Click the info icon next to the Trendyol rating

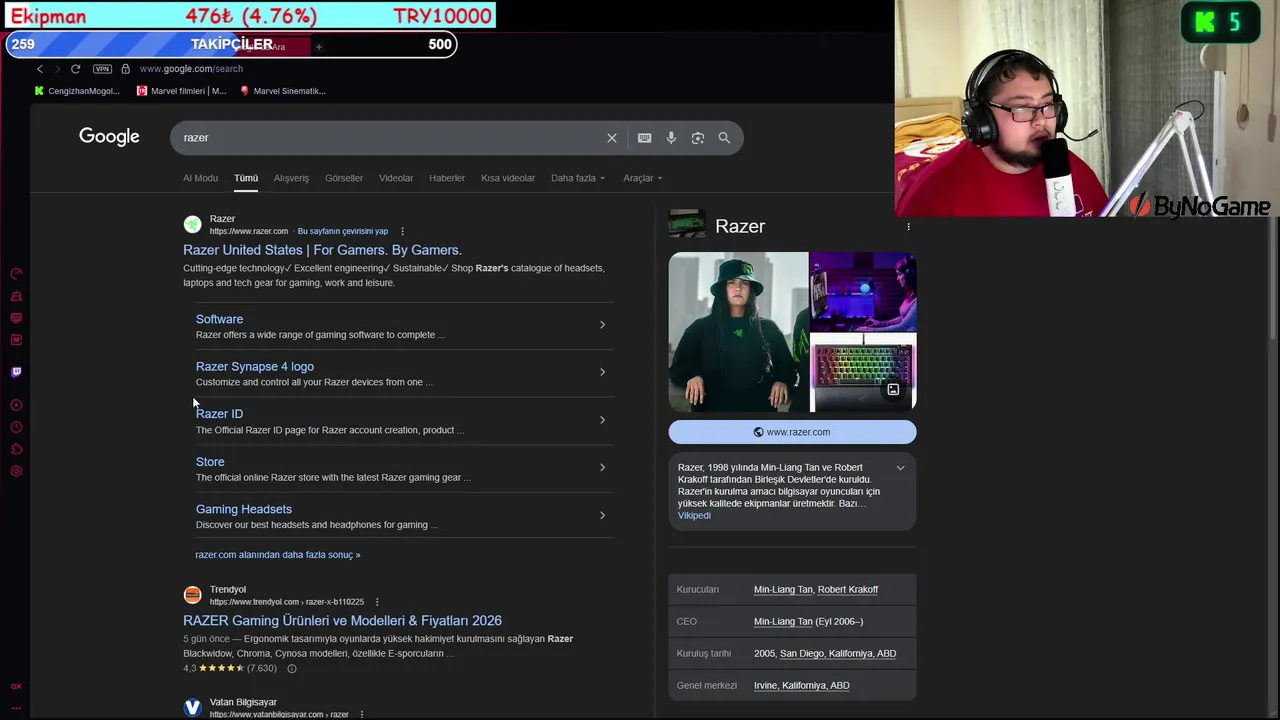pos(292,668)
